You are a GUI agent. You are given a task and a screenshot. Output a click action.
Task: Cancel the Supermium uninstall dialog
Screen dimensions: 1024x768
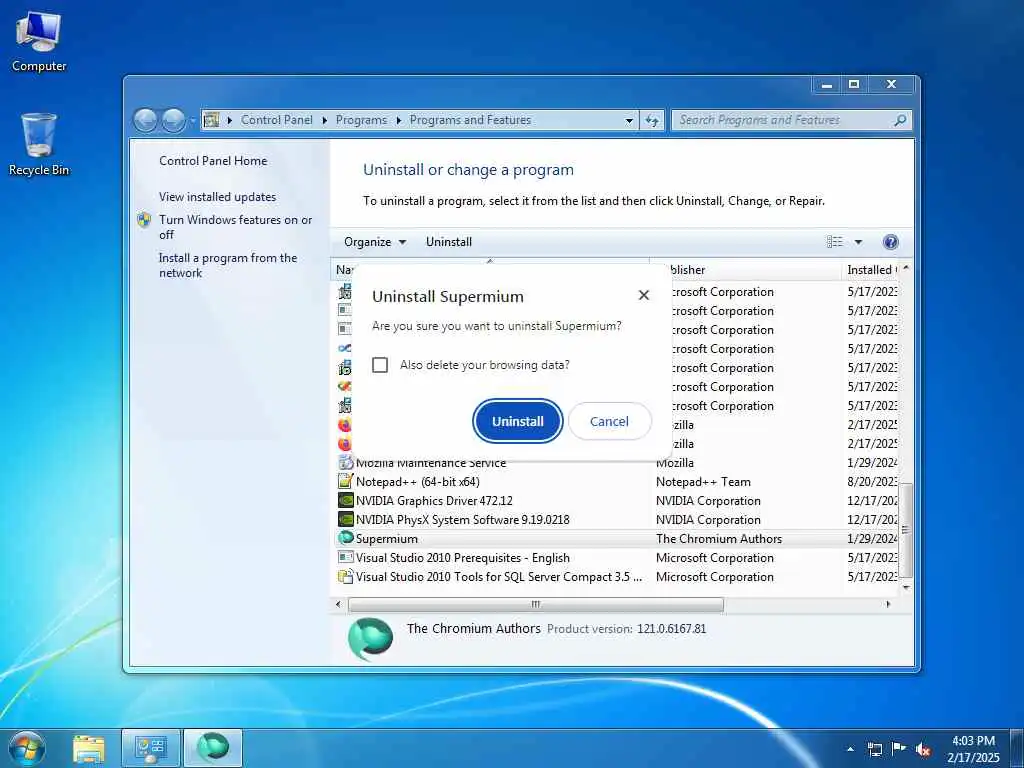(609, 421)
